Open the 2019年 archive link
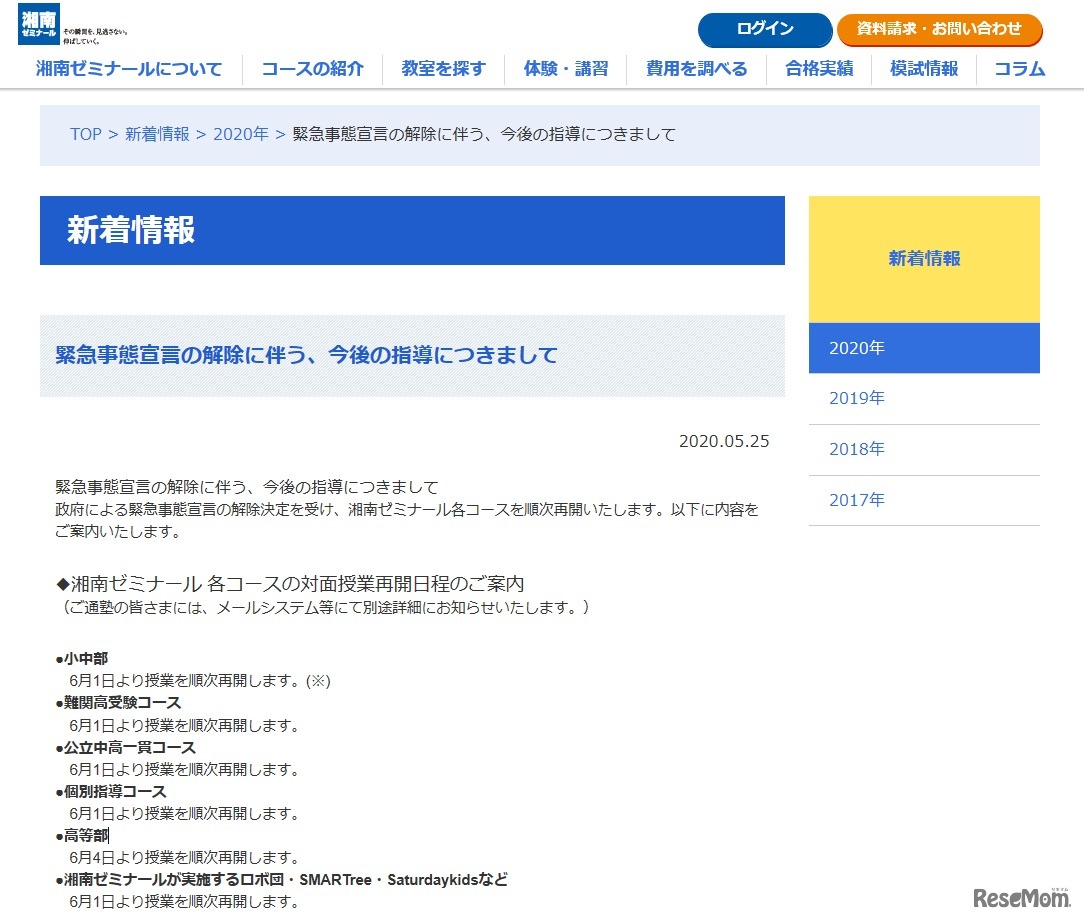 (x=856, y=398)
